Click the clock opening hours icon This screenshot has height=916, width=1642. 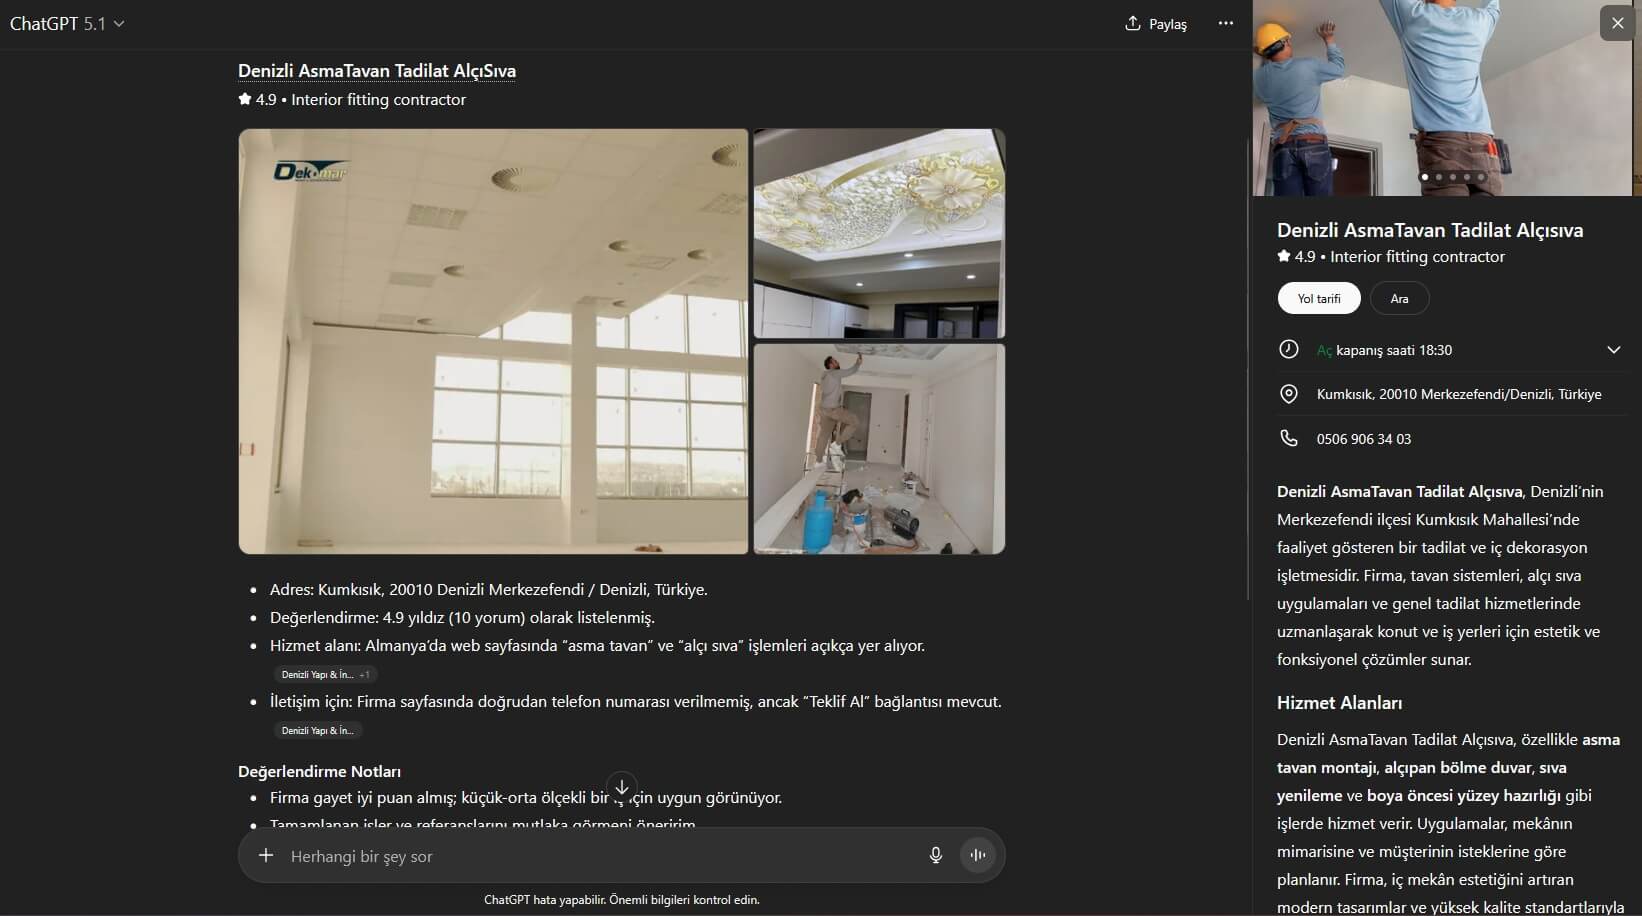point(1289,349)
